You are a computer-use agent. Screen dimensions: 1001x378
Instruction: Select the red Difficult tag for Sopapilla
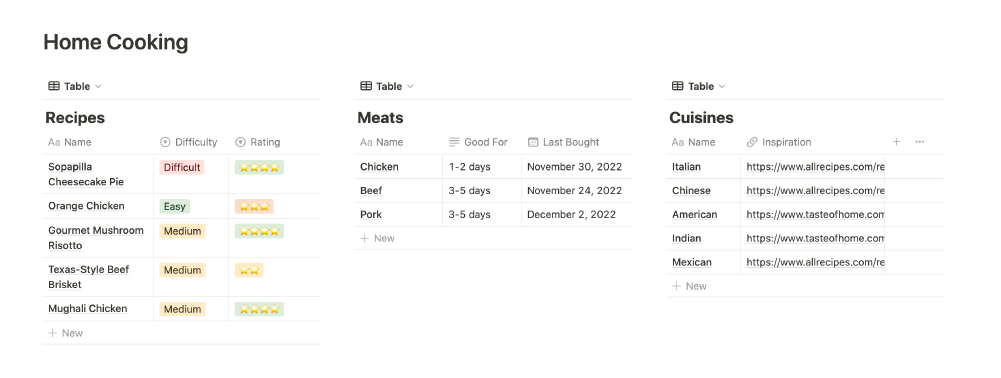point(182,167)
